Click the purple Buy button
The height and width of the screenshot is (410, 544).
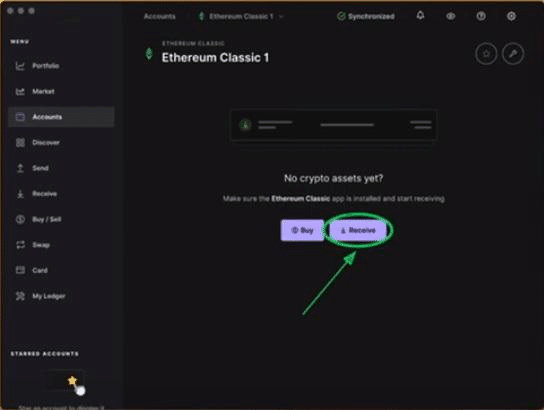tap(302, 230)
